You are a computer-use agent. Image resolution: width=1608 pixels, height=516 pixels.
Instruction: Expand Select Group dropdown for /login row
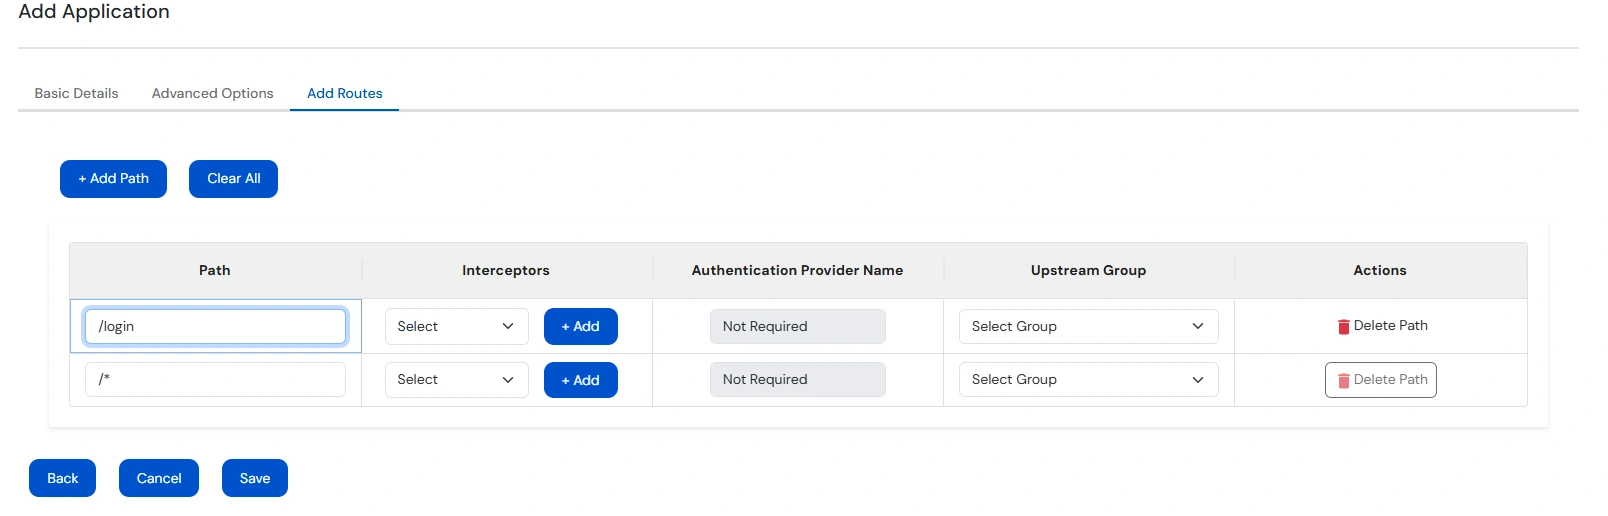[x=1088, y=326]
